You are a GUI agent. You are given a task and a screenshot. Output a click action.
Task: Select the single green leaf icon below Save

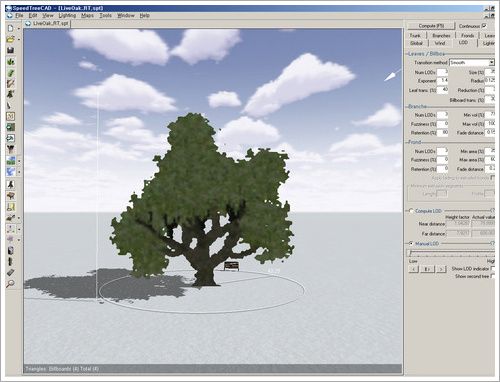(x=11, y=73)
